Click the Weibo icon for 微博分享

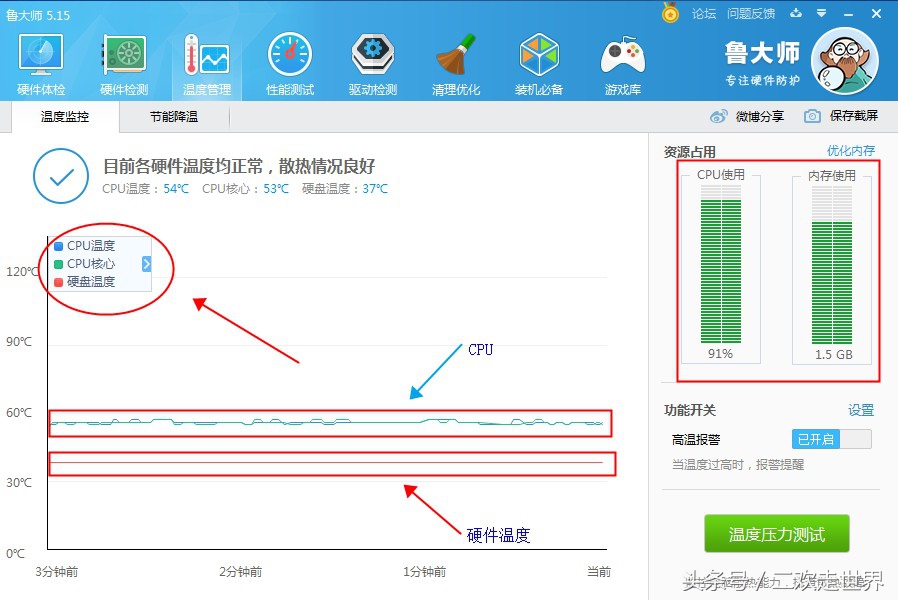pos(718,116)
